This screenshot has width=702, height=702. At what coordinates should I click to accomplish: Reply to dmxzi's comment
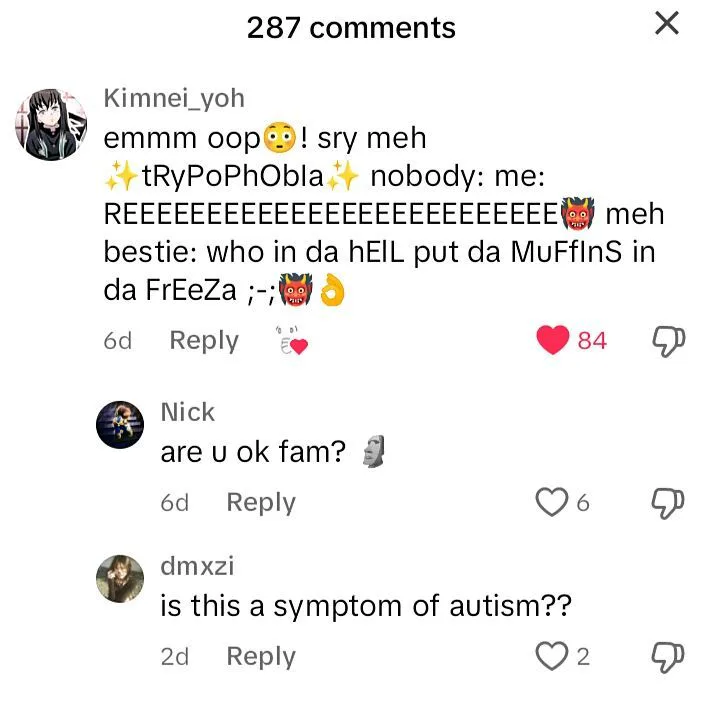coord(261,657)
